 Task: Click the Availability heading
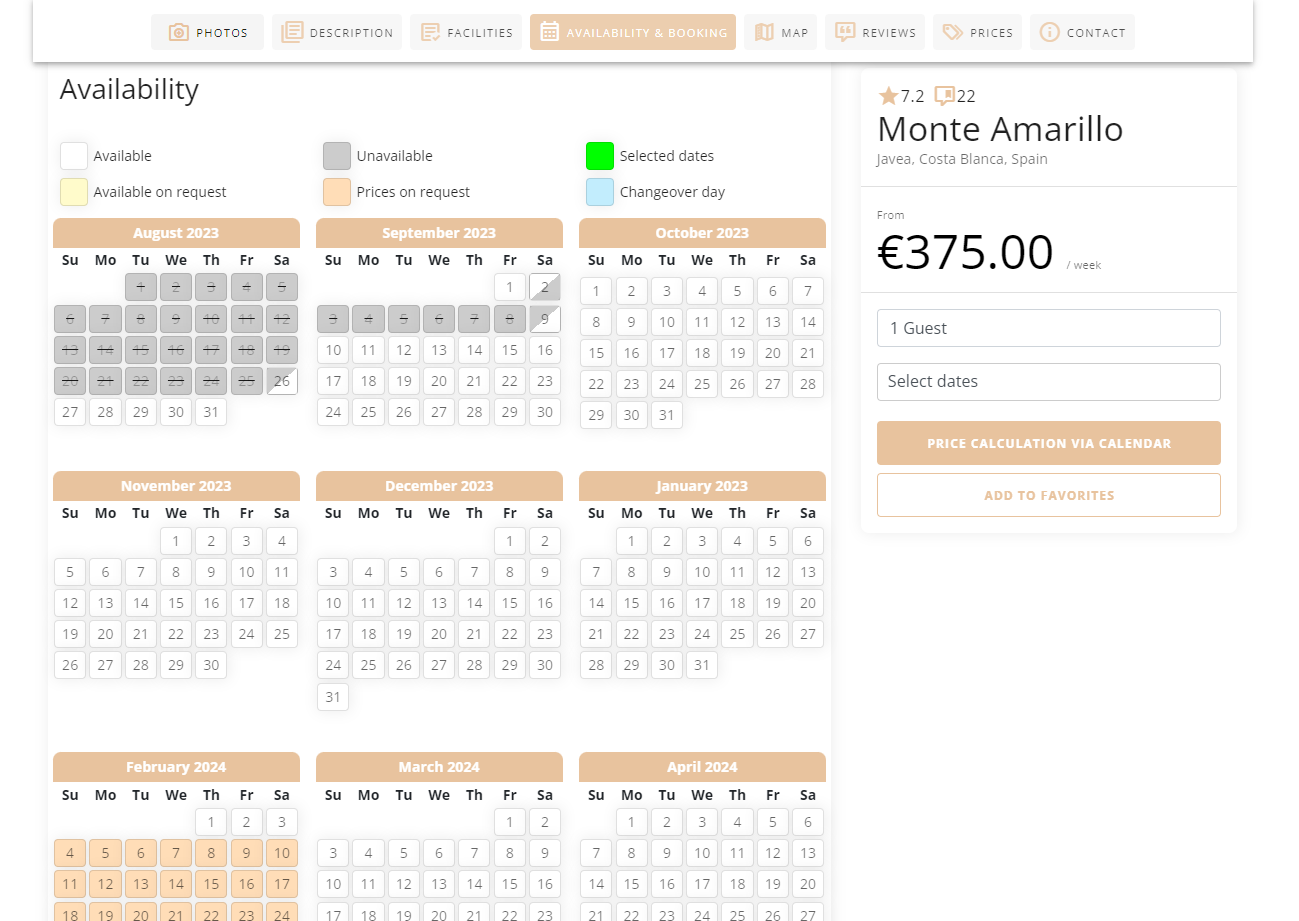pyautogui.click(x=129, y=89)
